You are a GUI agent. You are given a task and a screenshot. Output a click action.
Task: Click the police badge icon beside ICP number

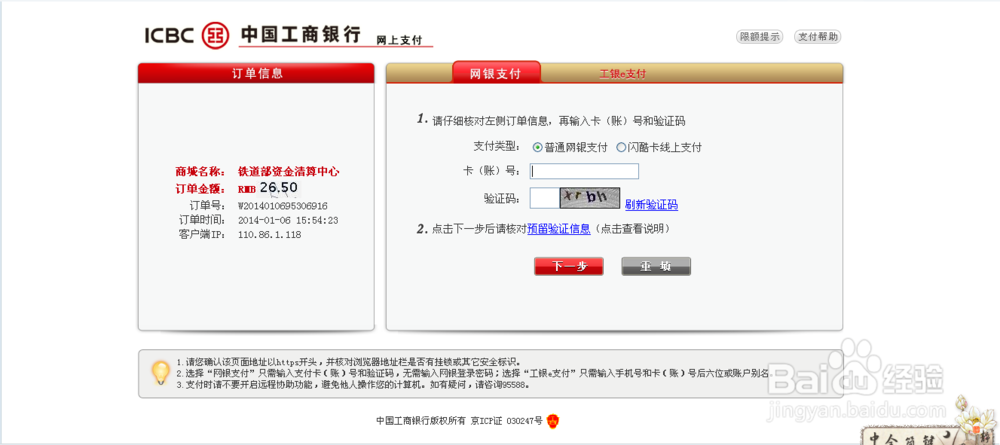[x=553, y=421]
